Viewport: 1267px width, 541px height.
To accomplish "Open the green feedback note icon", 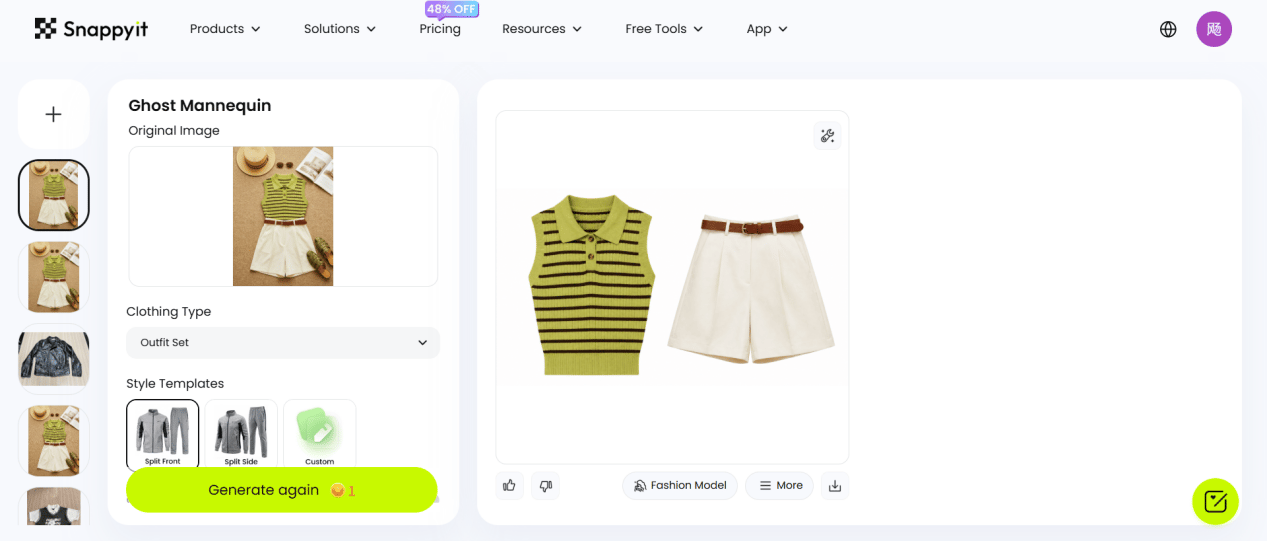I will [1215, 501].
